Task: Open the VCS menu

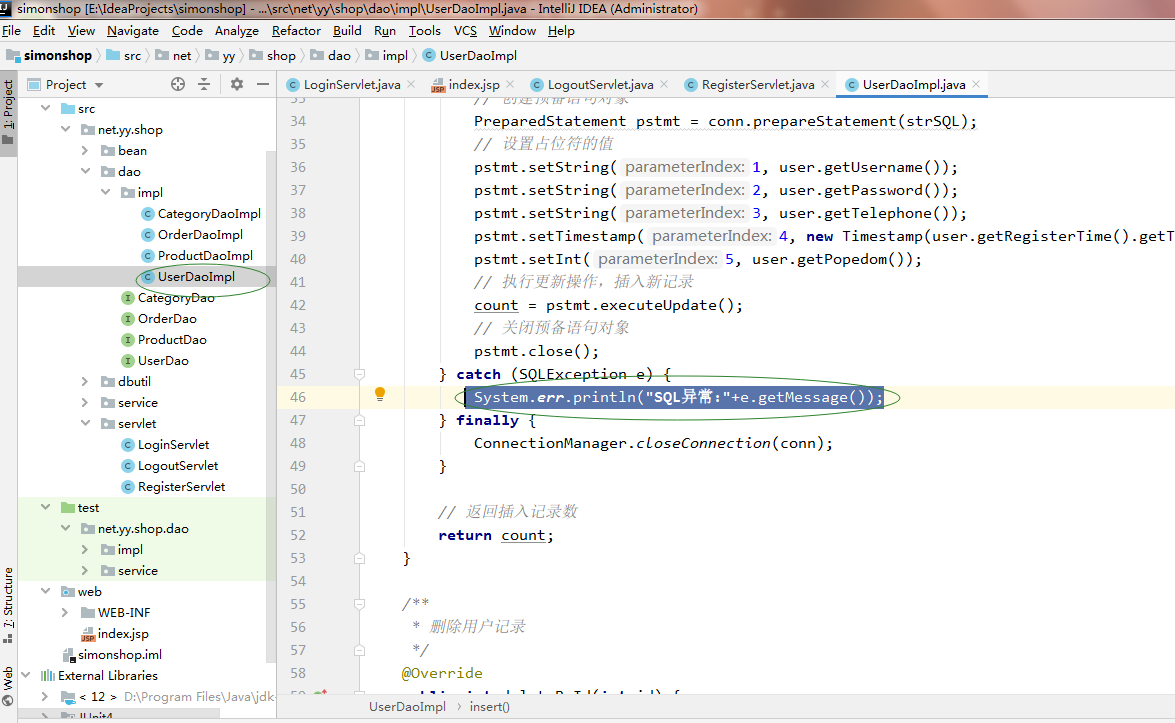Action: pos(465,31)
